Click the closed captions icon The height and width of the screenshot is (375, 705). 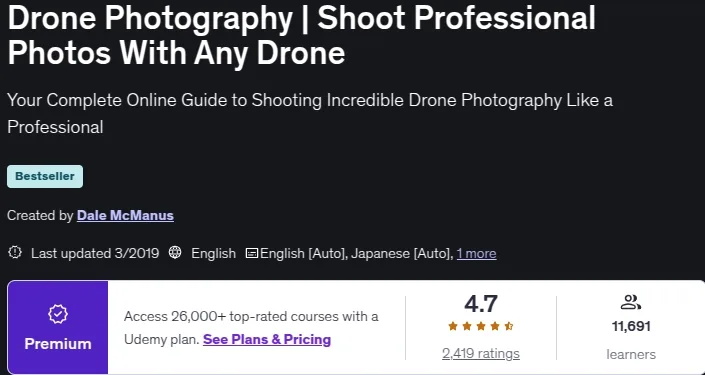[252, 253]
